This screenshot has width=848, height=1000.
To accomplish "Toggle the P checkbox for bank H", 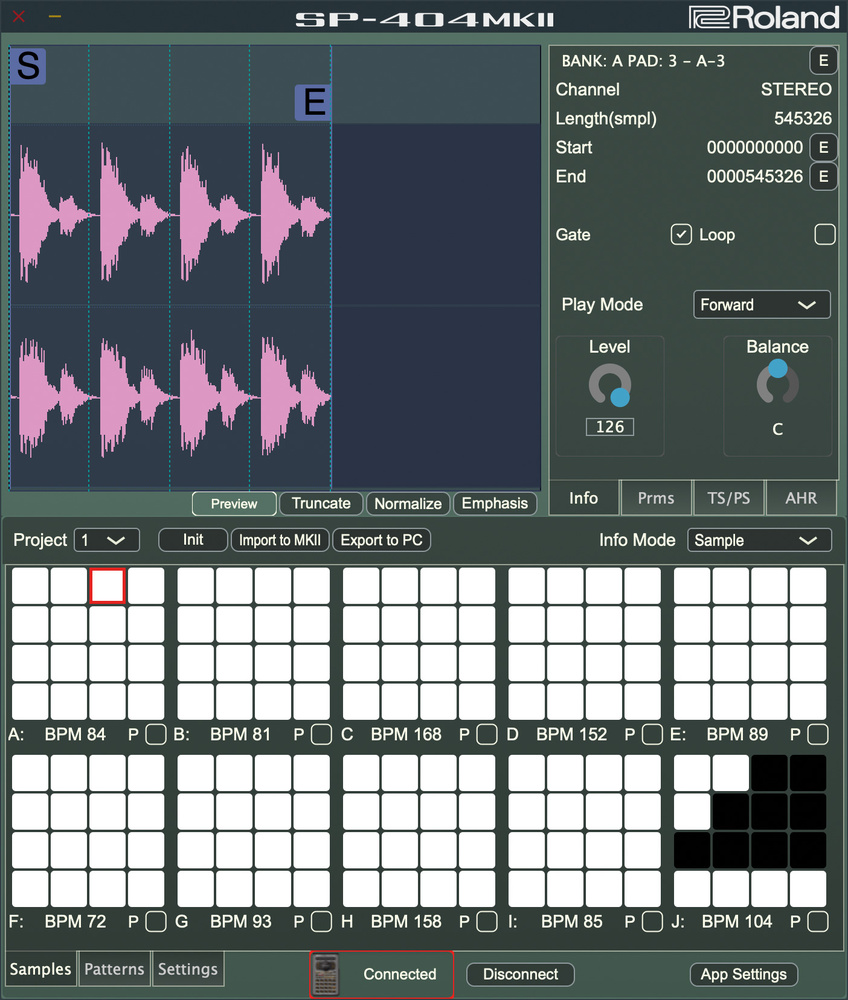I will [x=486, y=922].
